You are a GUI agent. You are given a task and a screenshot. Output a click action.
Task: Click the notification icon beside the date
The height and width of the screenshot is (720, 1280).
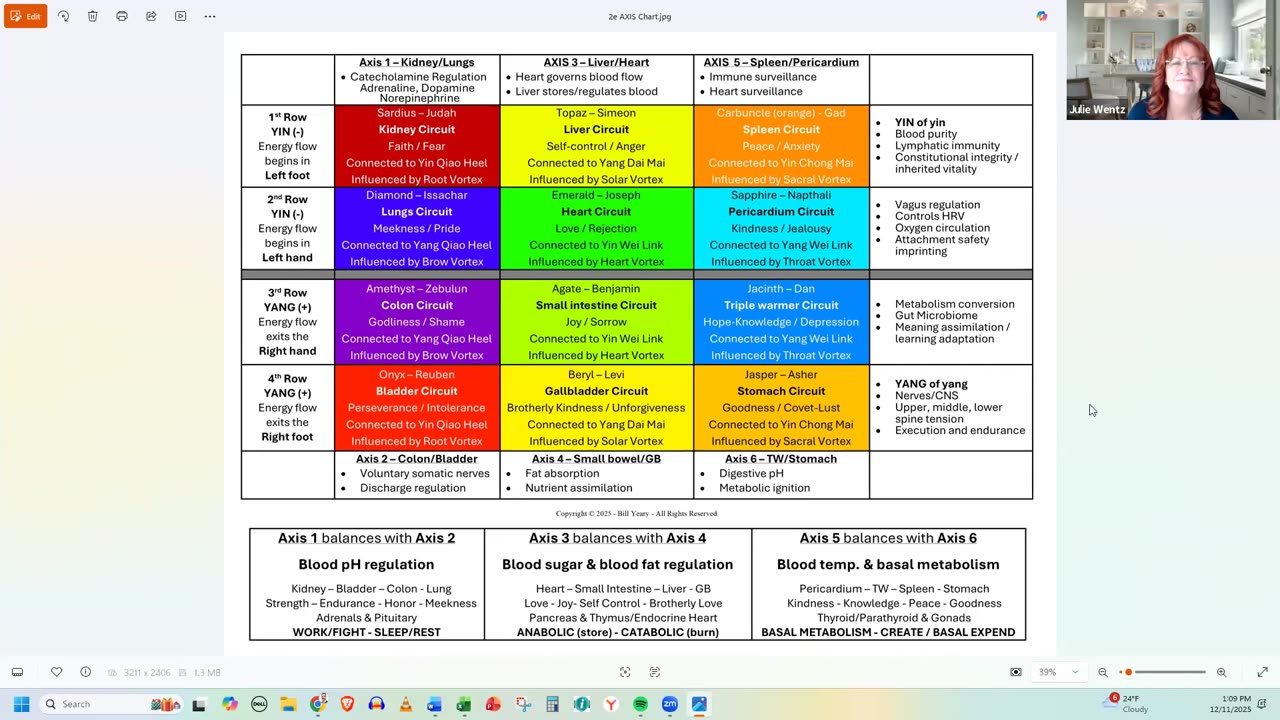click(1264, 704)
